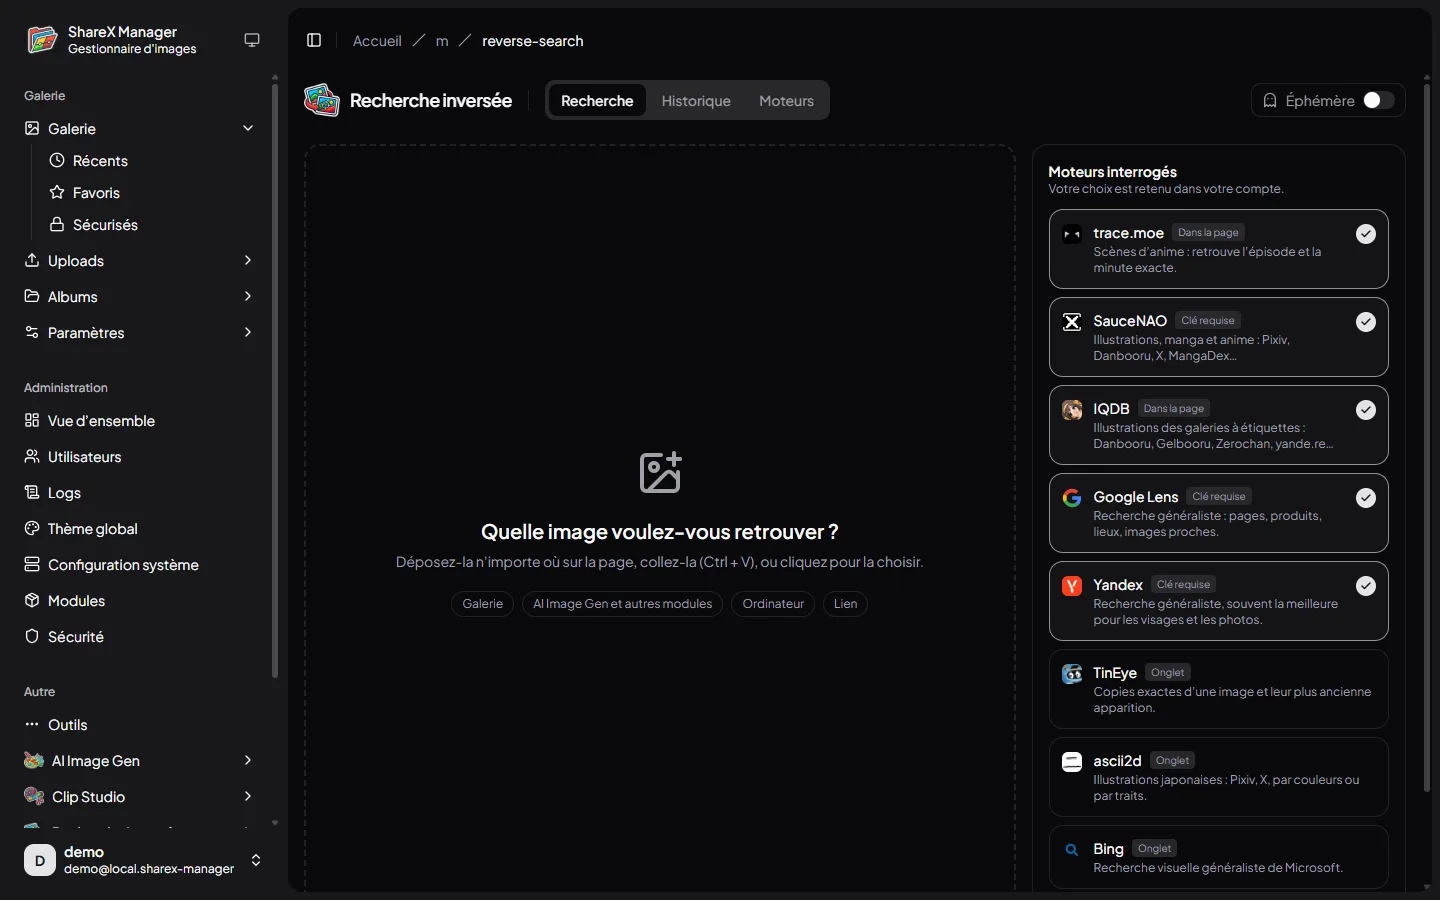Click the Logs scroll icon

tap(32, 492)
